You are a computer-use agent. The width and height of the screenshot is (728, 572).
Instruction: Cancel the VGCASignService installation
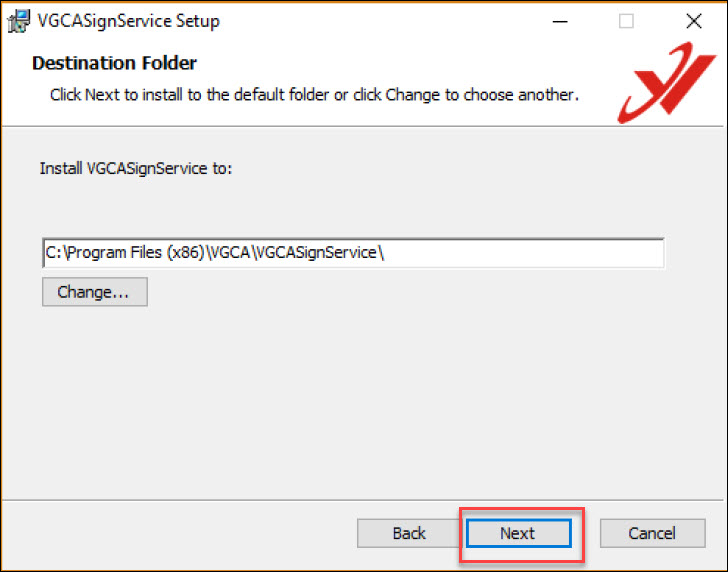click(x=652, y=533)
